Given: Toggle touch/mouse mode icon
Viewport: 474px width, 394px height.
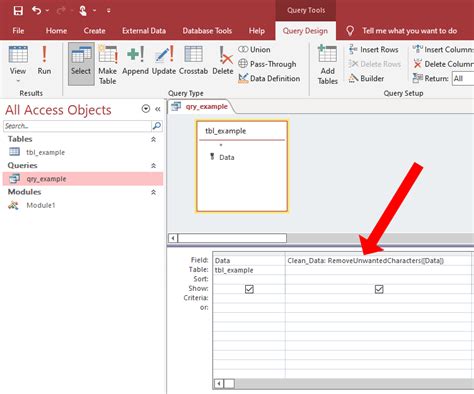Looking at the screenshot, I should (x=83, y=11).
